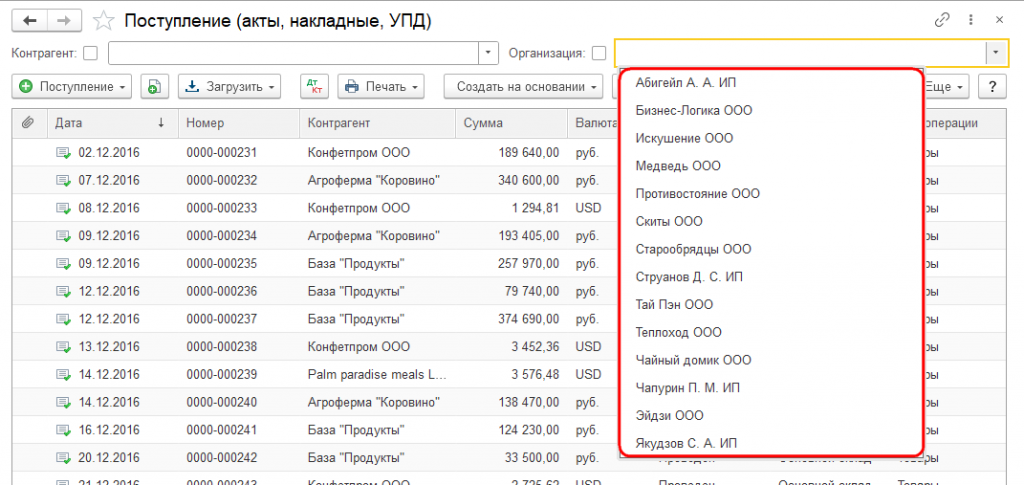
Task: Click document icon in row 0000-000239
Action: (x=63, y=375)
